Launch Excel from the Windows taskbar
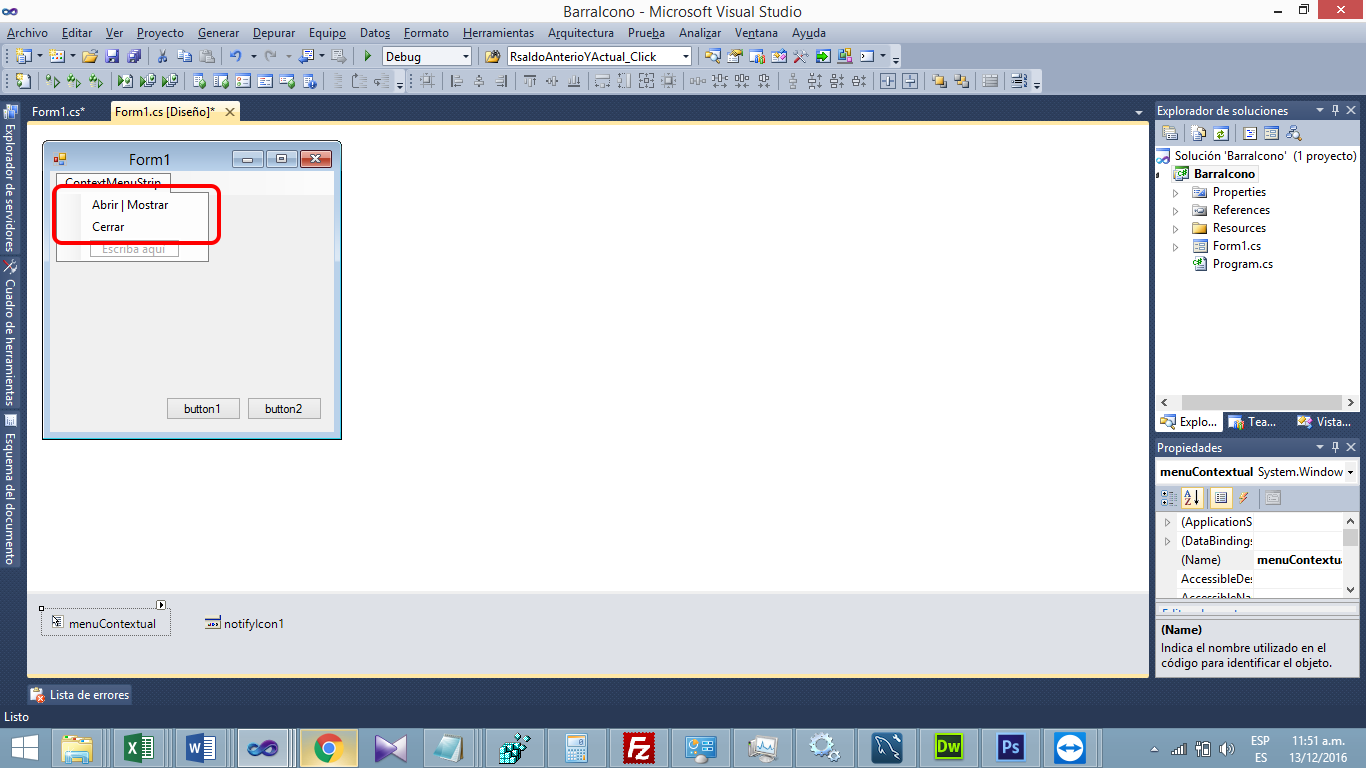The height and width of the screenshot is (768, 1366). [138, 748]
